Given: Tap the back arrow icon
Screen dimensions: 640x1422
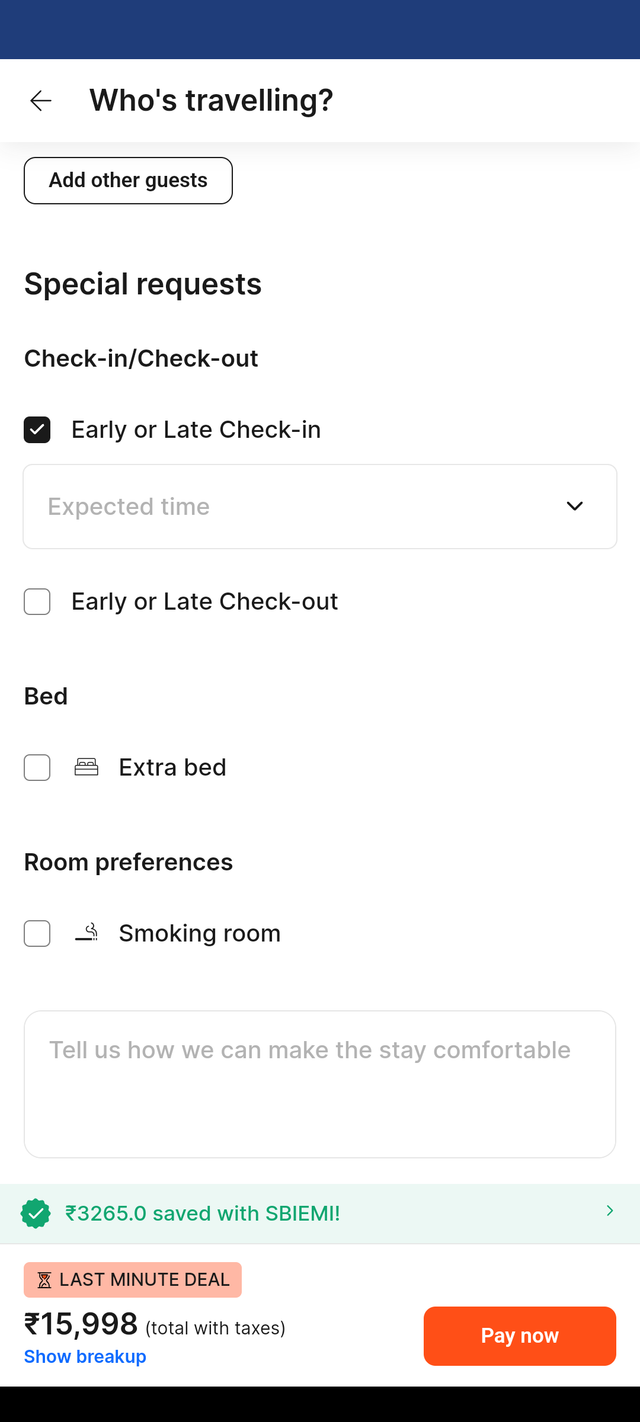Looking at the screenshot, I should [40, 100].
